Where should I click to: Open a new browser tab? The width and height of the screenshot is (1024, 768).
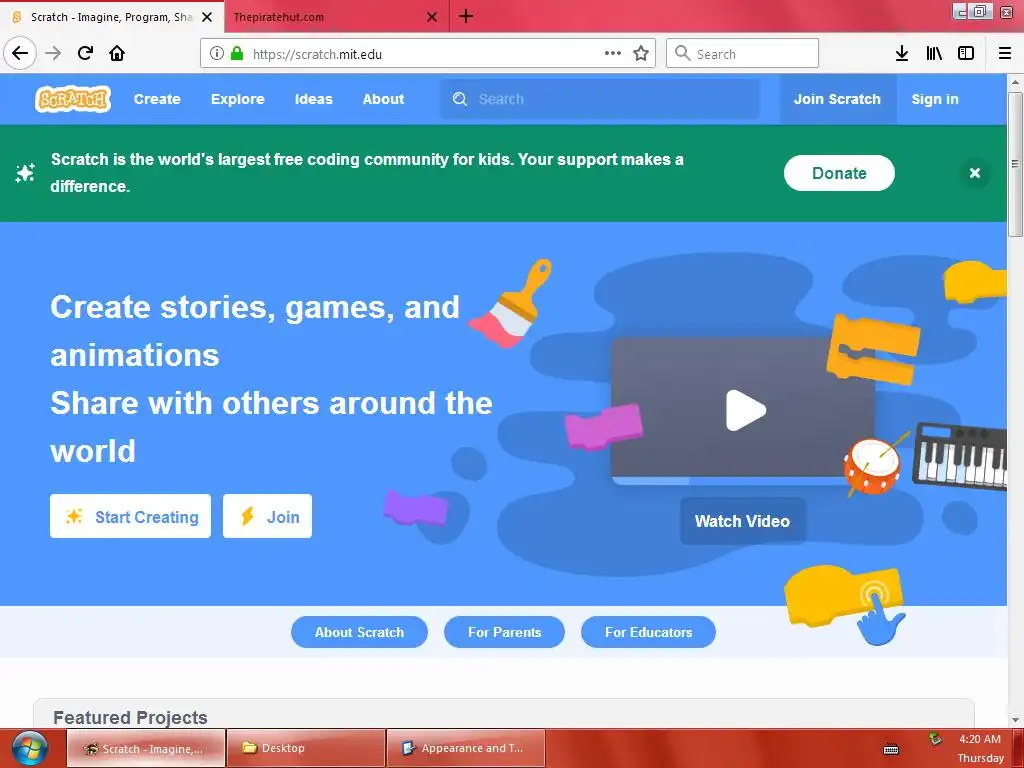466,16
